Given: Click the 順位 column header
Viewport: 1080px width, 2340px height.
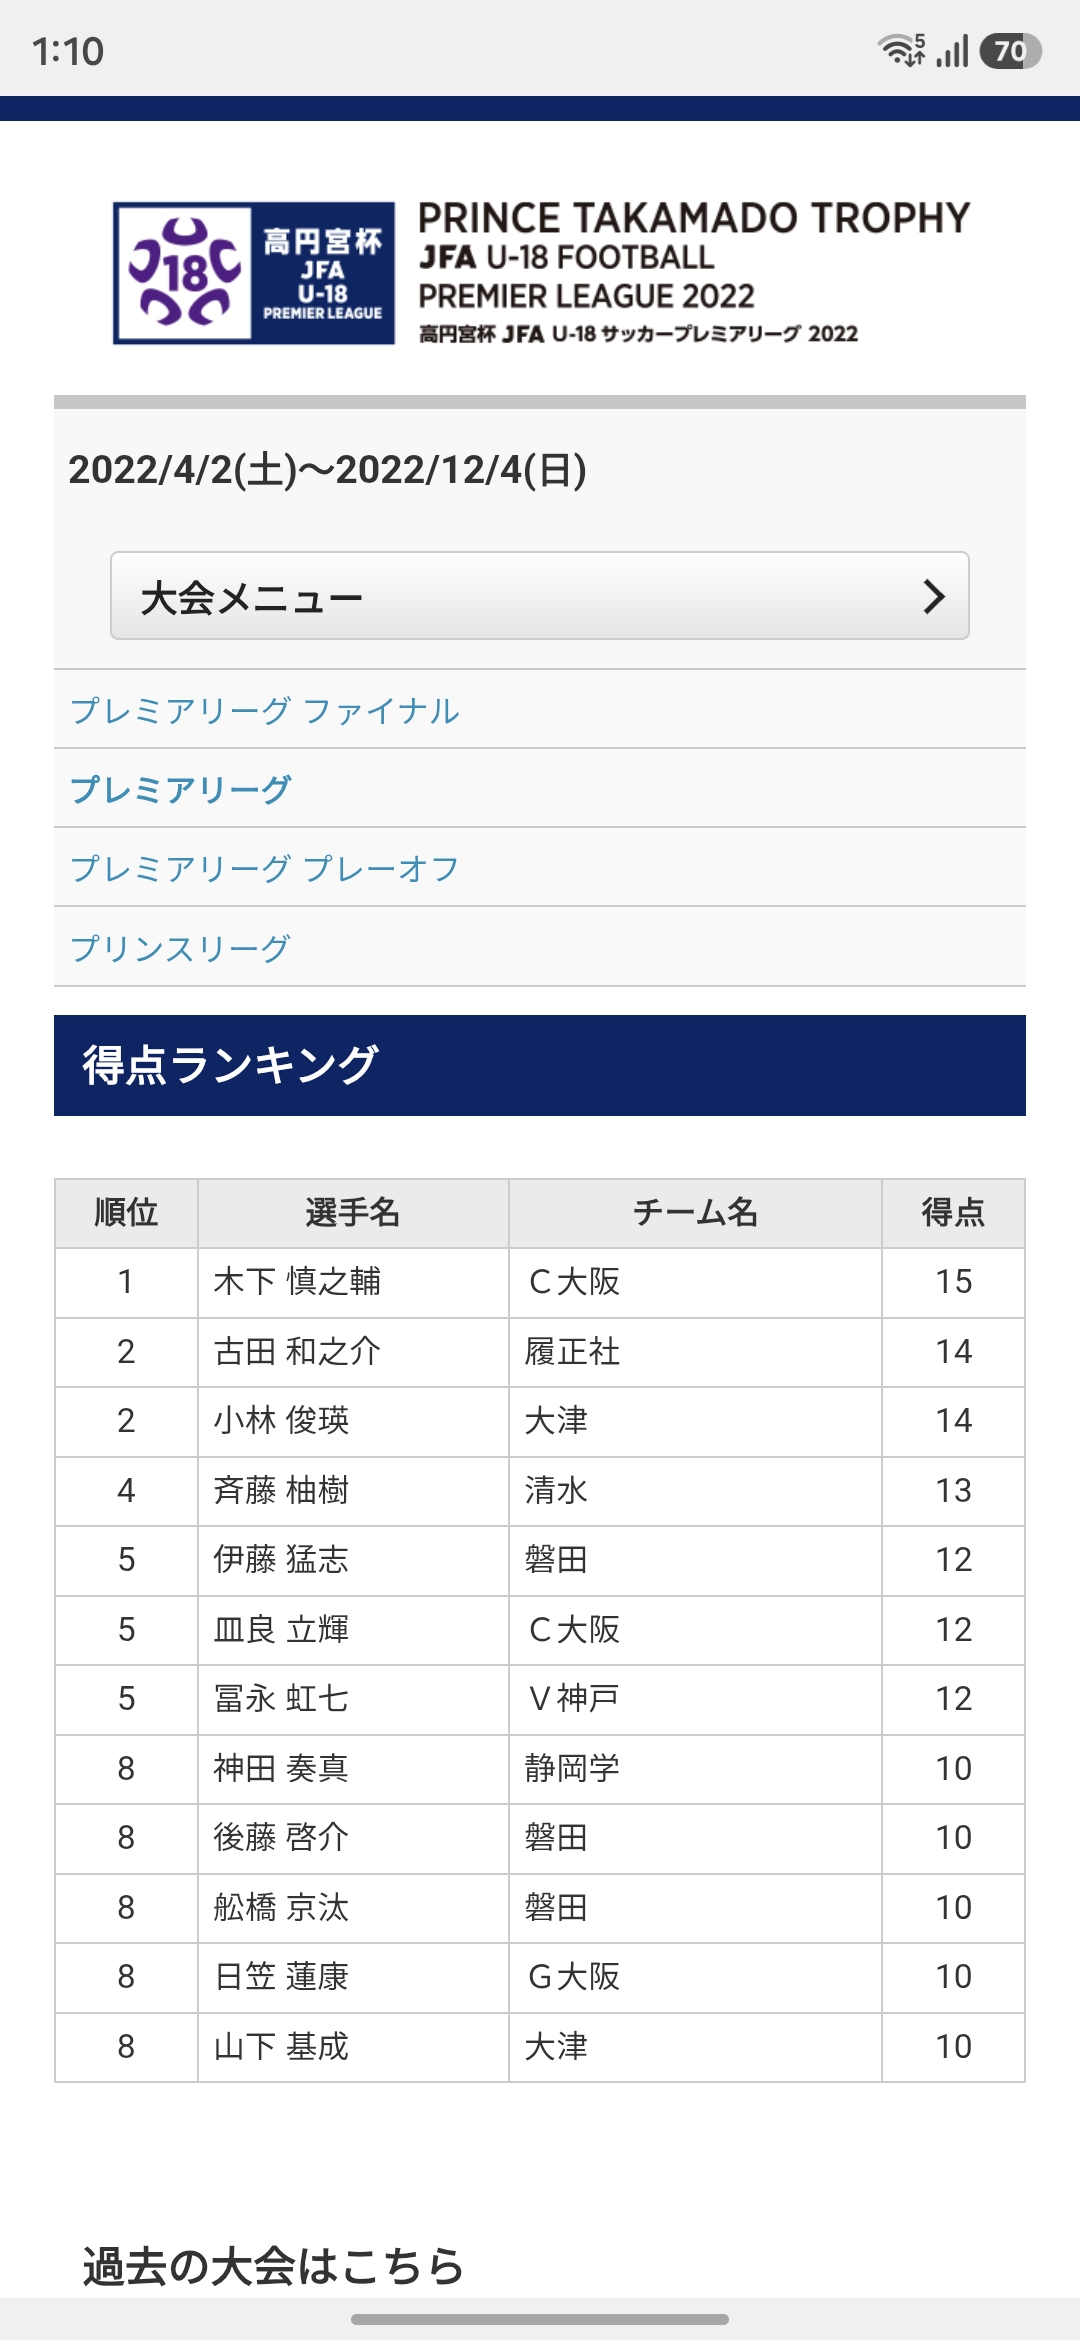Looking at the screenshot, I should tap(126, 1213).
